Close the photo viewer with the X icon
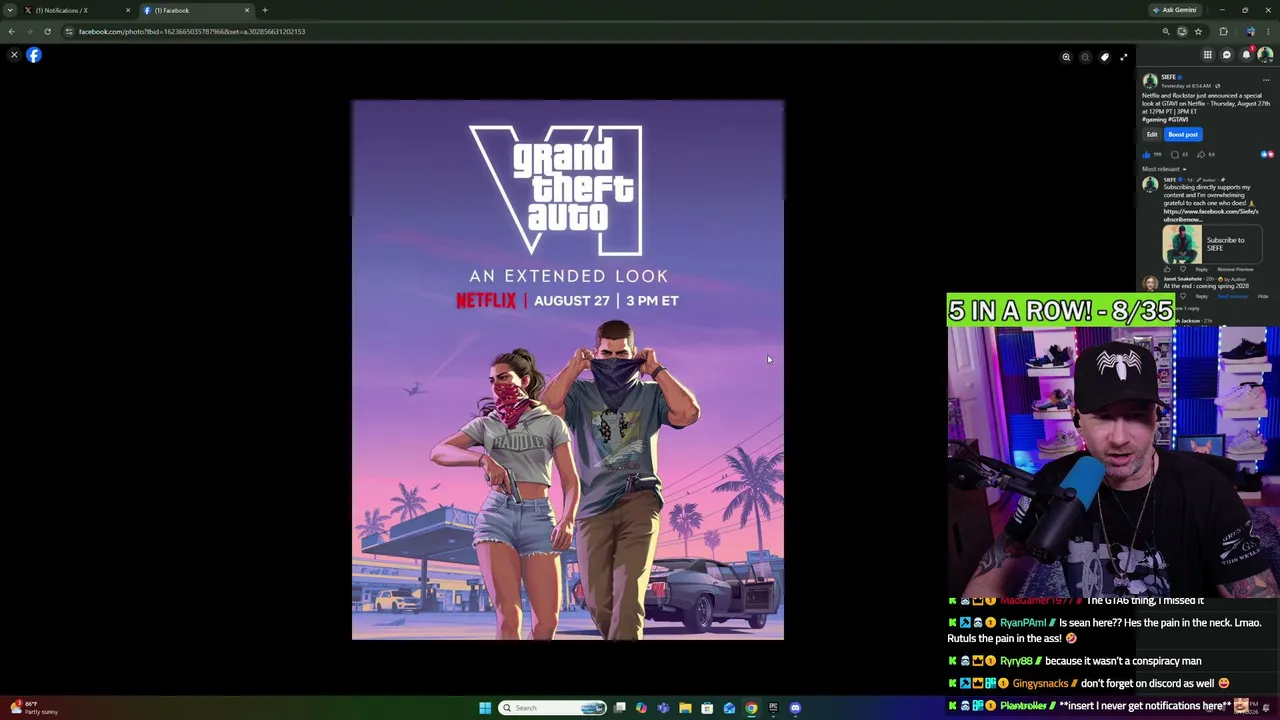This screenshot has width=1280, height=720. 14,56
